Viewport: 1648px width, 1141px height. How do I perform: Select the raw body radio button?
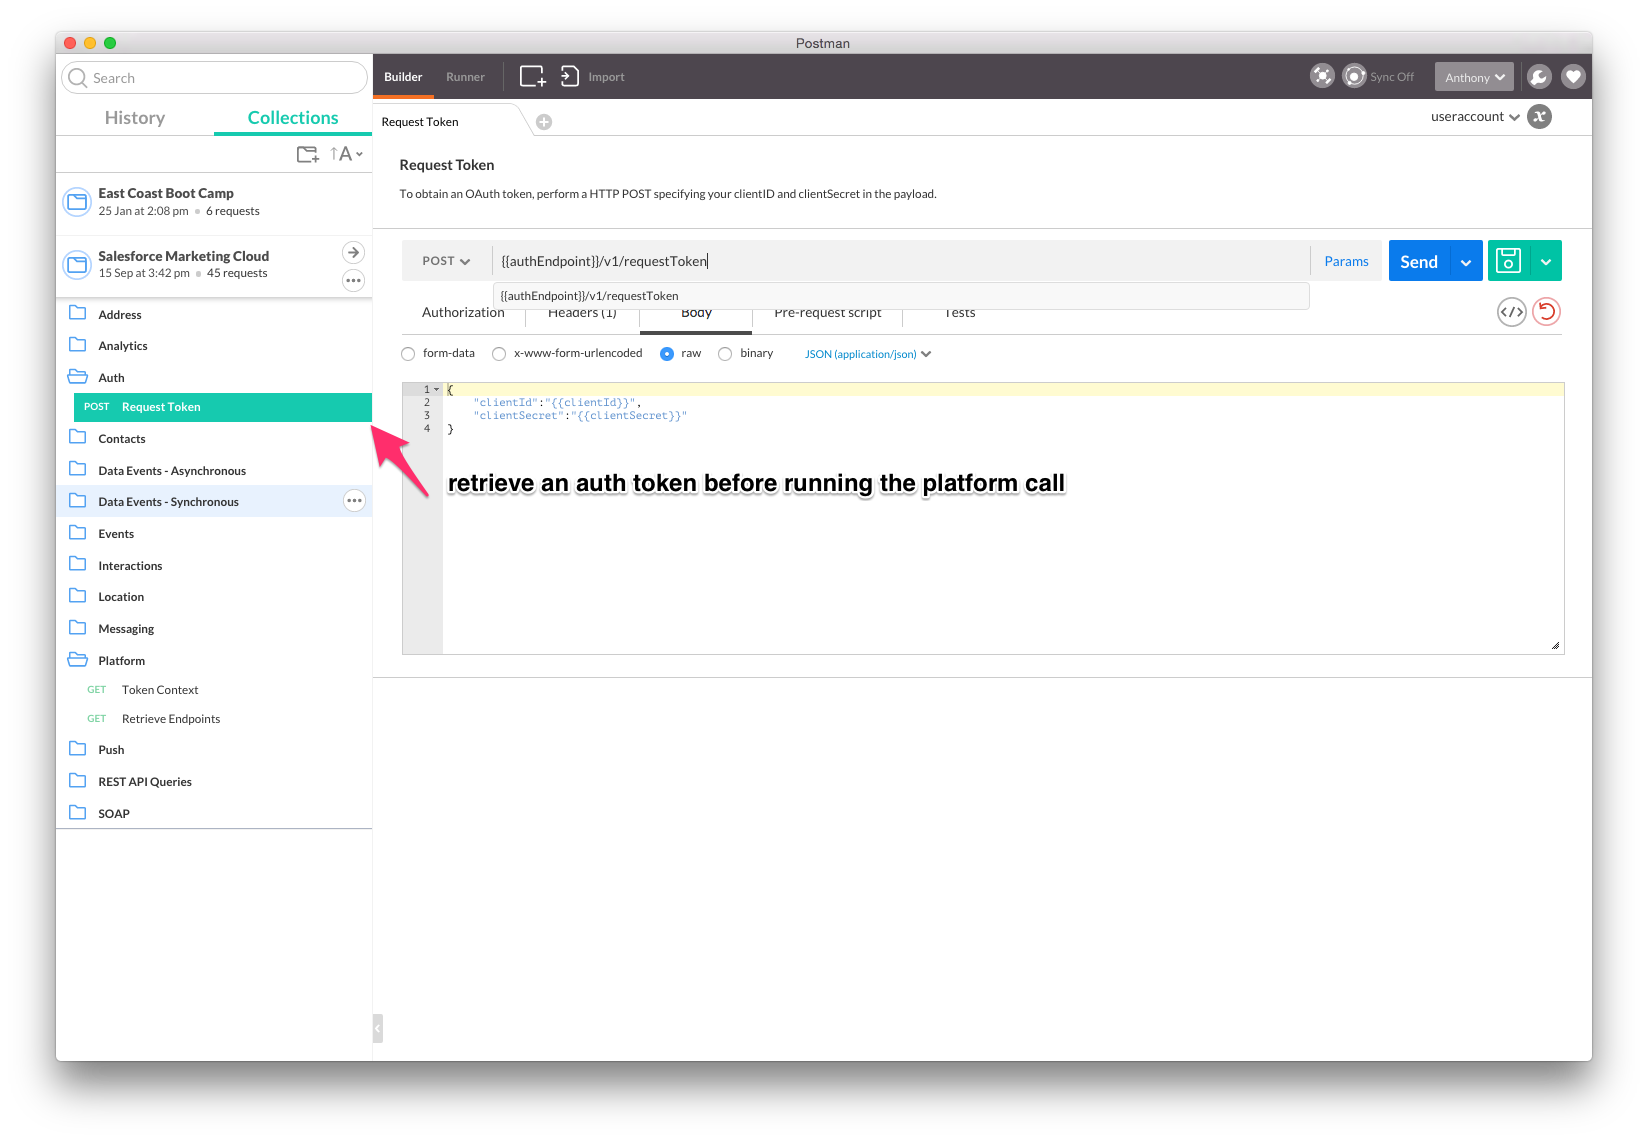[667, 354]
